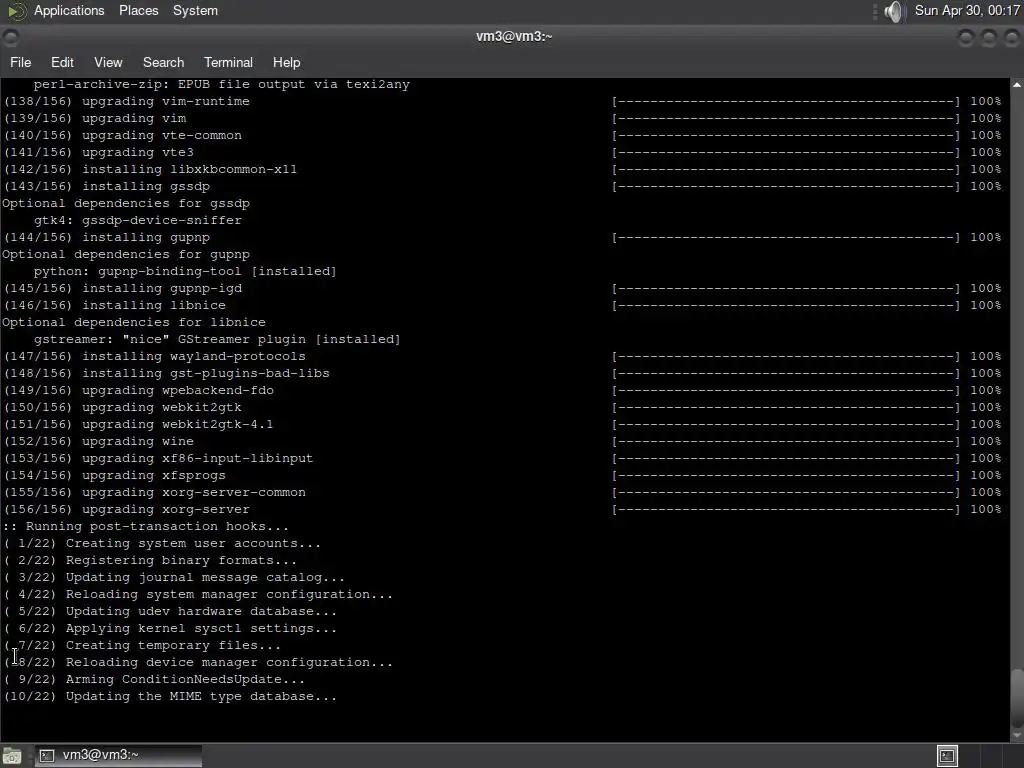Click 'Applying kernel sysctl settings...' line
This screenshot has height=768, width=1024.
coord(170,628)
